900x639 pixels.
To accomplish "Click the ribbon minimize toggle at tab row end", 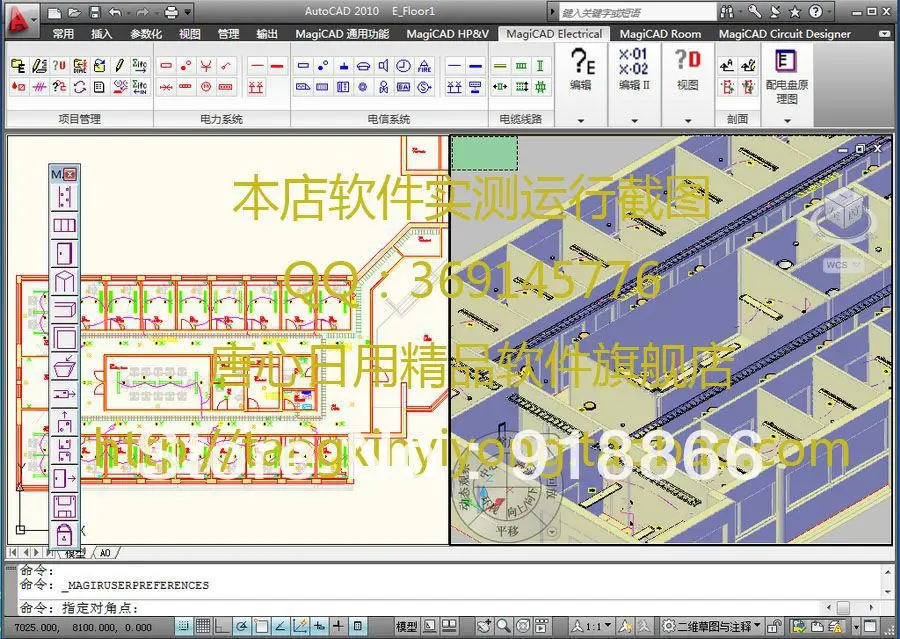I will [x=883, y=34].
